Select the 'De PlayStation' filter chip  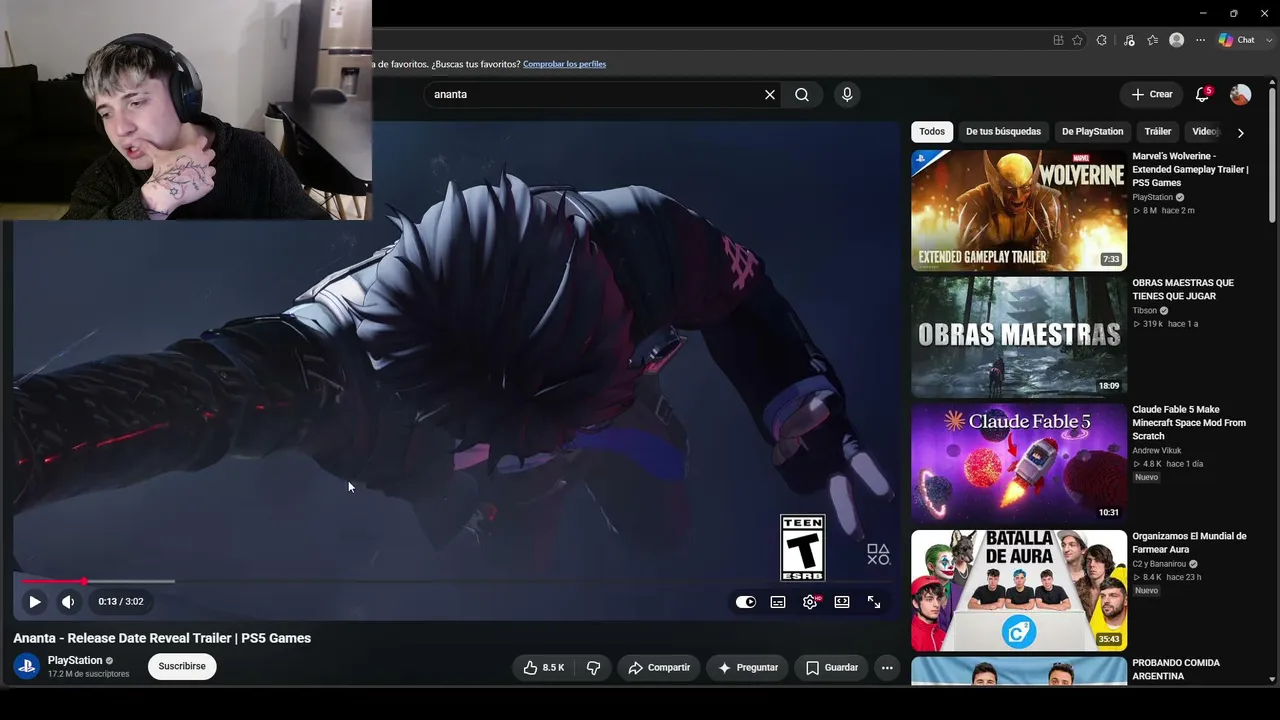1092,132
